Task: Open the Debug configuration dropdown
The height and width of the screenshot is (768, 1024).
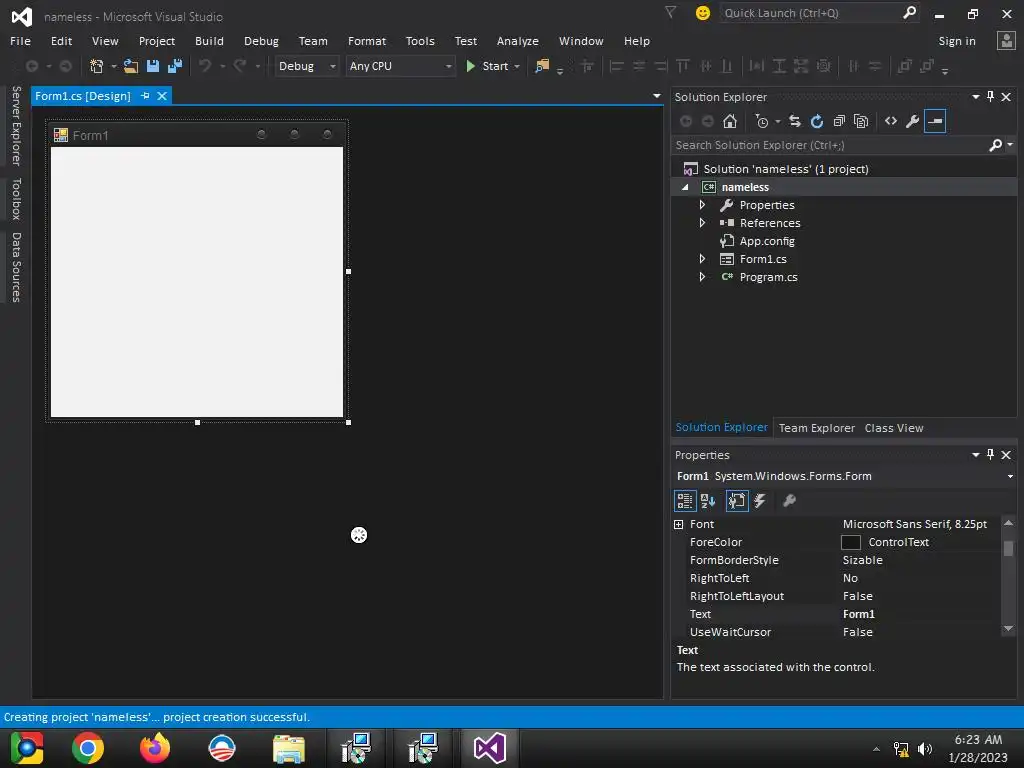Action: coord(307,66)
